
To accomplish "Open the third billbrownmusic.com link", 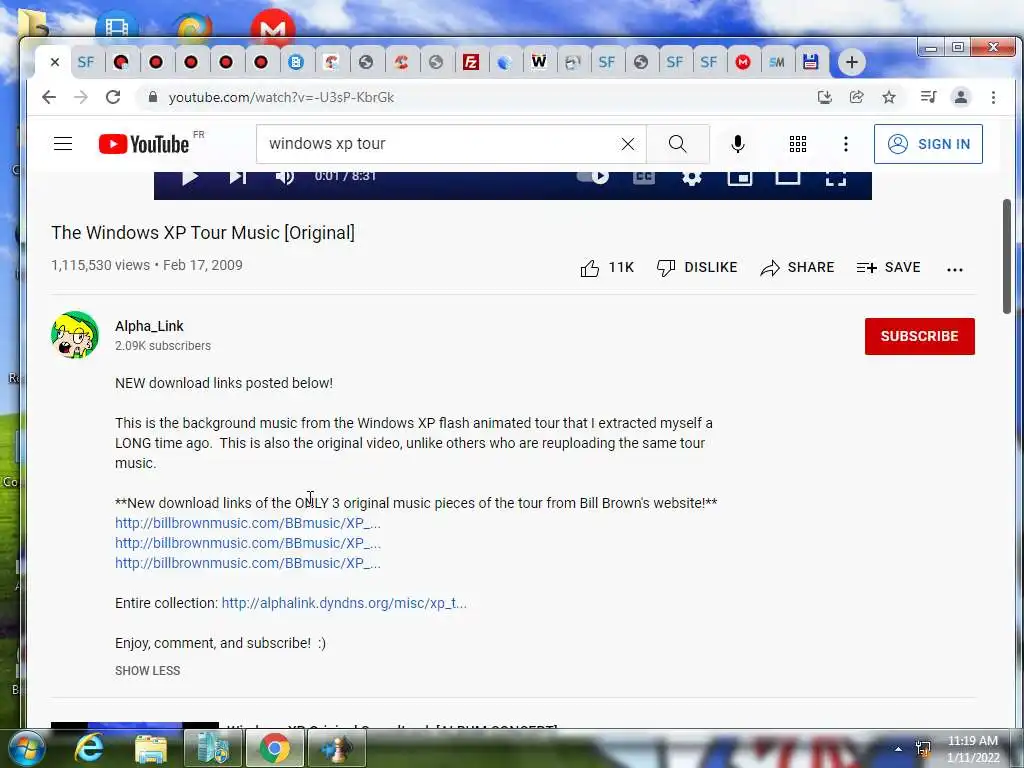I will [248, 563].
